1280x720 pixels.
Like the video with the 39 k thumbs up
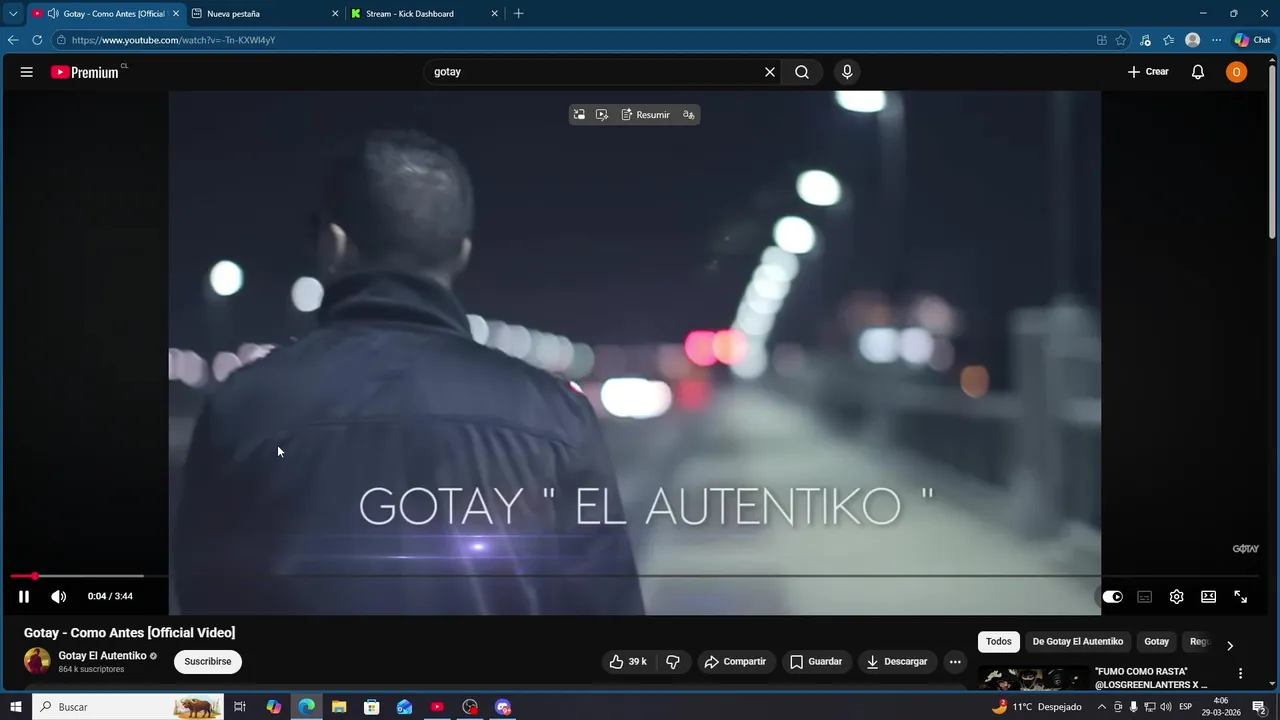pyautogui.click(x=628, y=662)
